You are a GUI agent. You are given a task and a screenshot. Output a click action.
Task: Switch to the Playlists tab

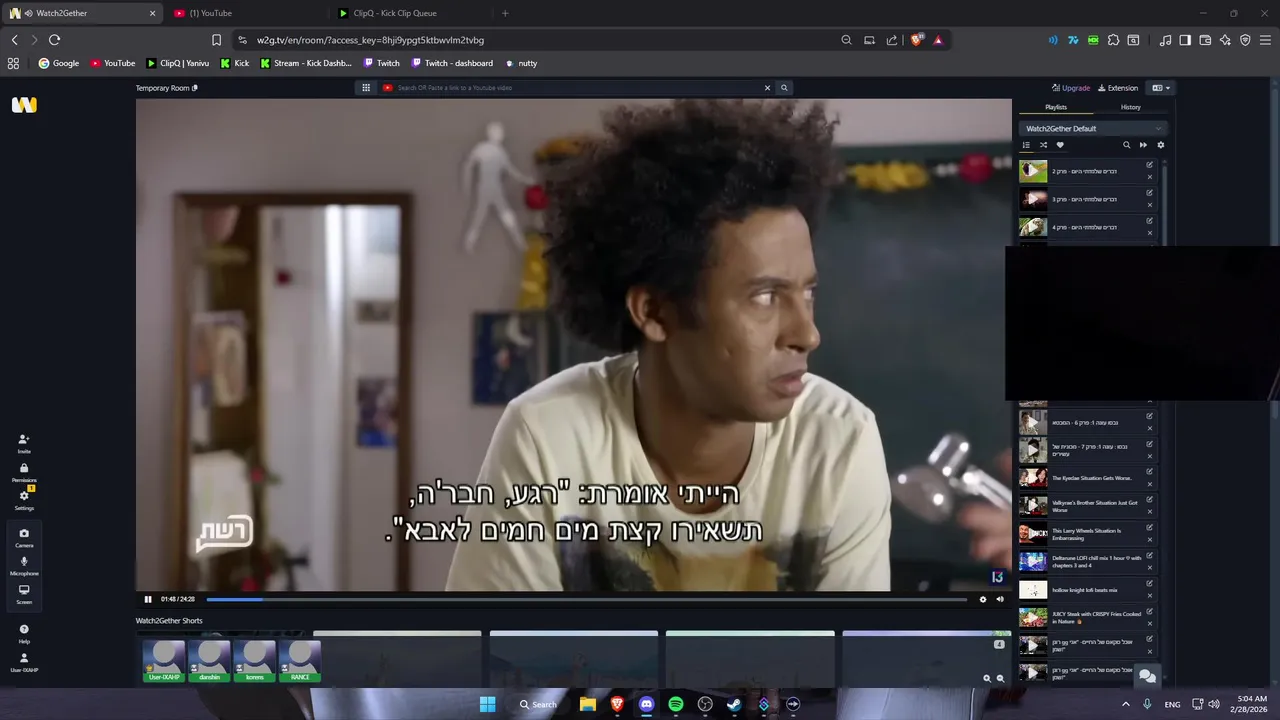click(1056, 107)
